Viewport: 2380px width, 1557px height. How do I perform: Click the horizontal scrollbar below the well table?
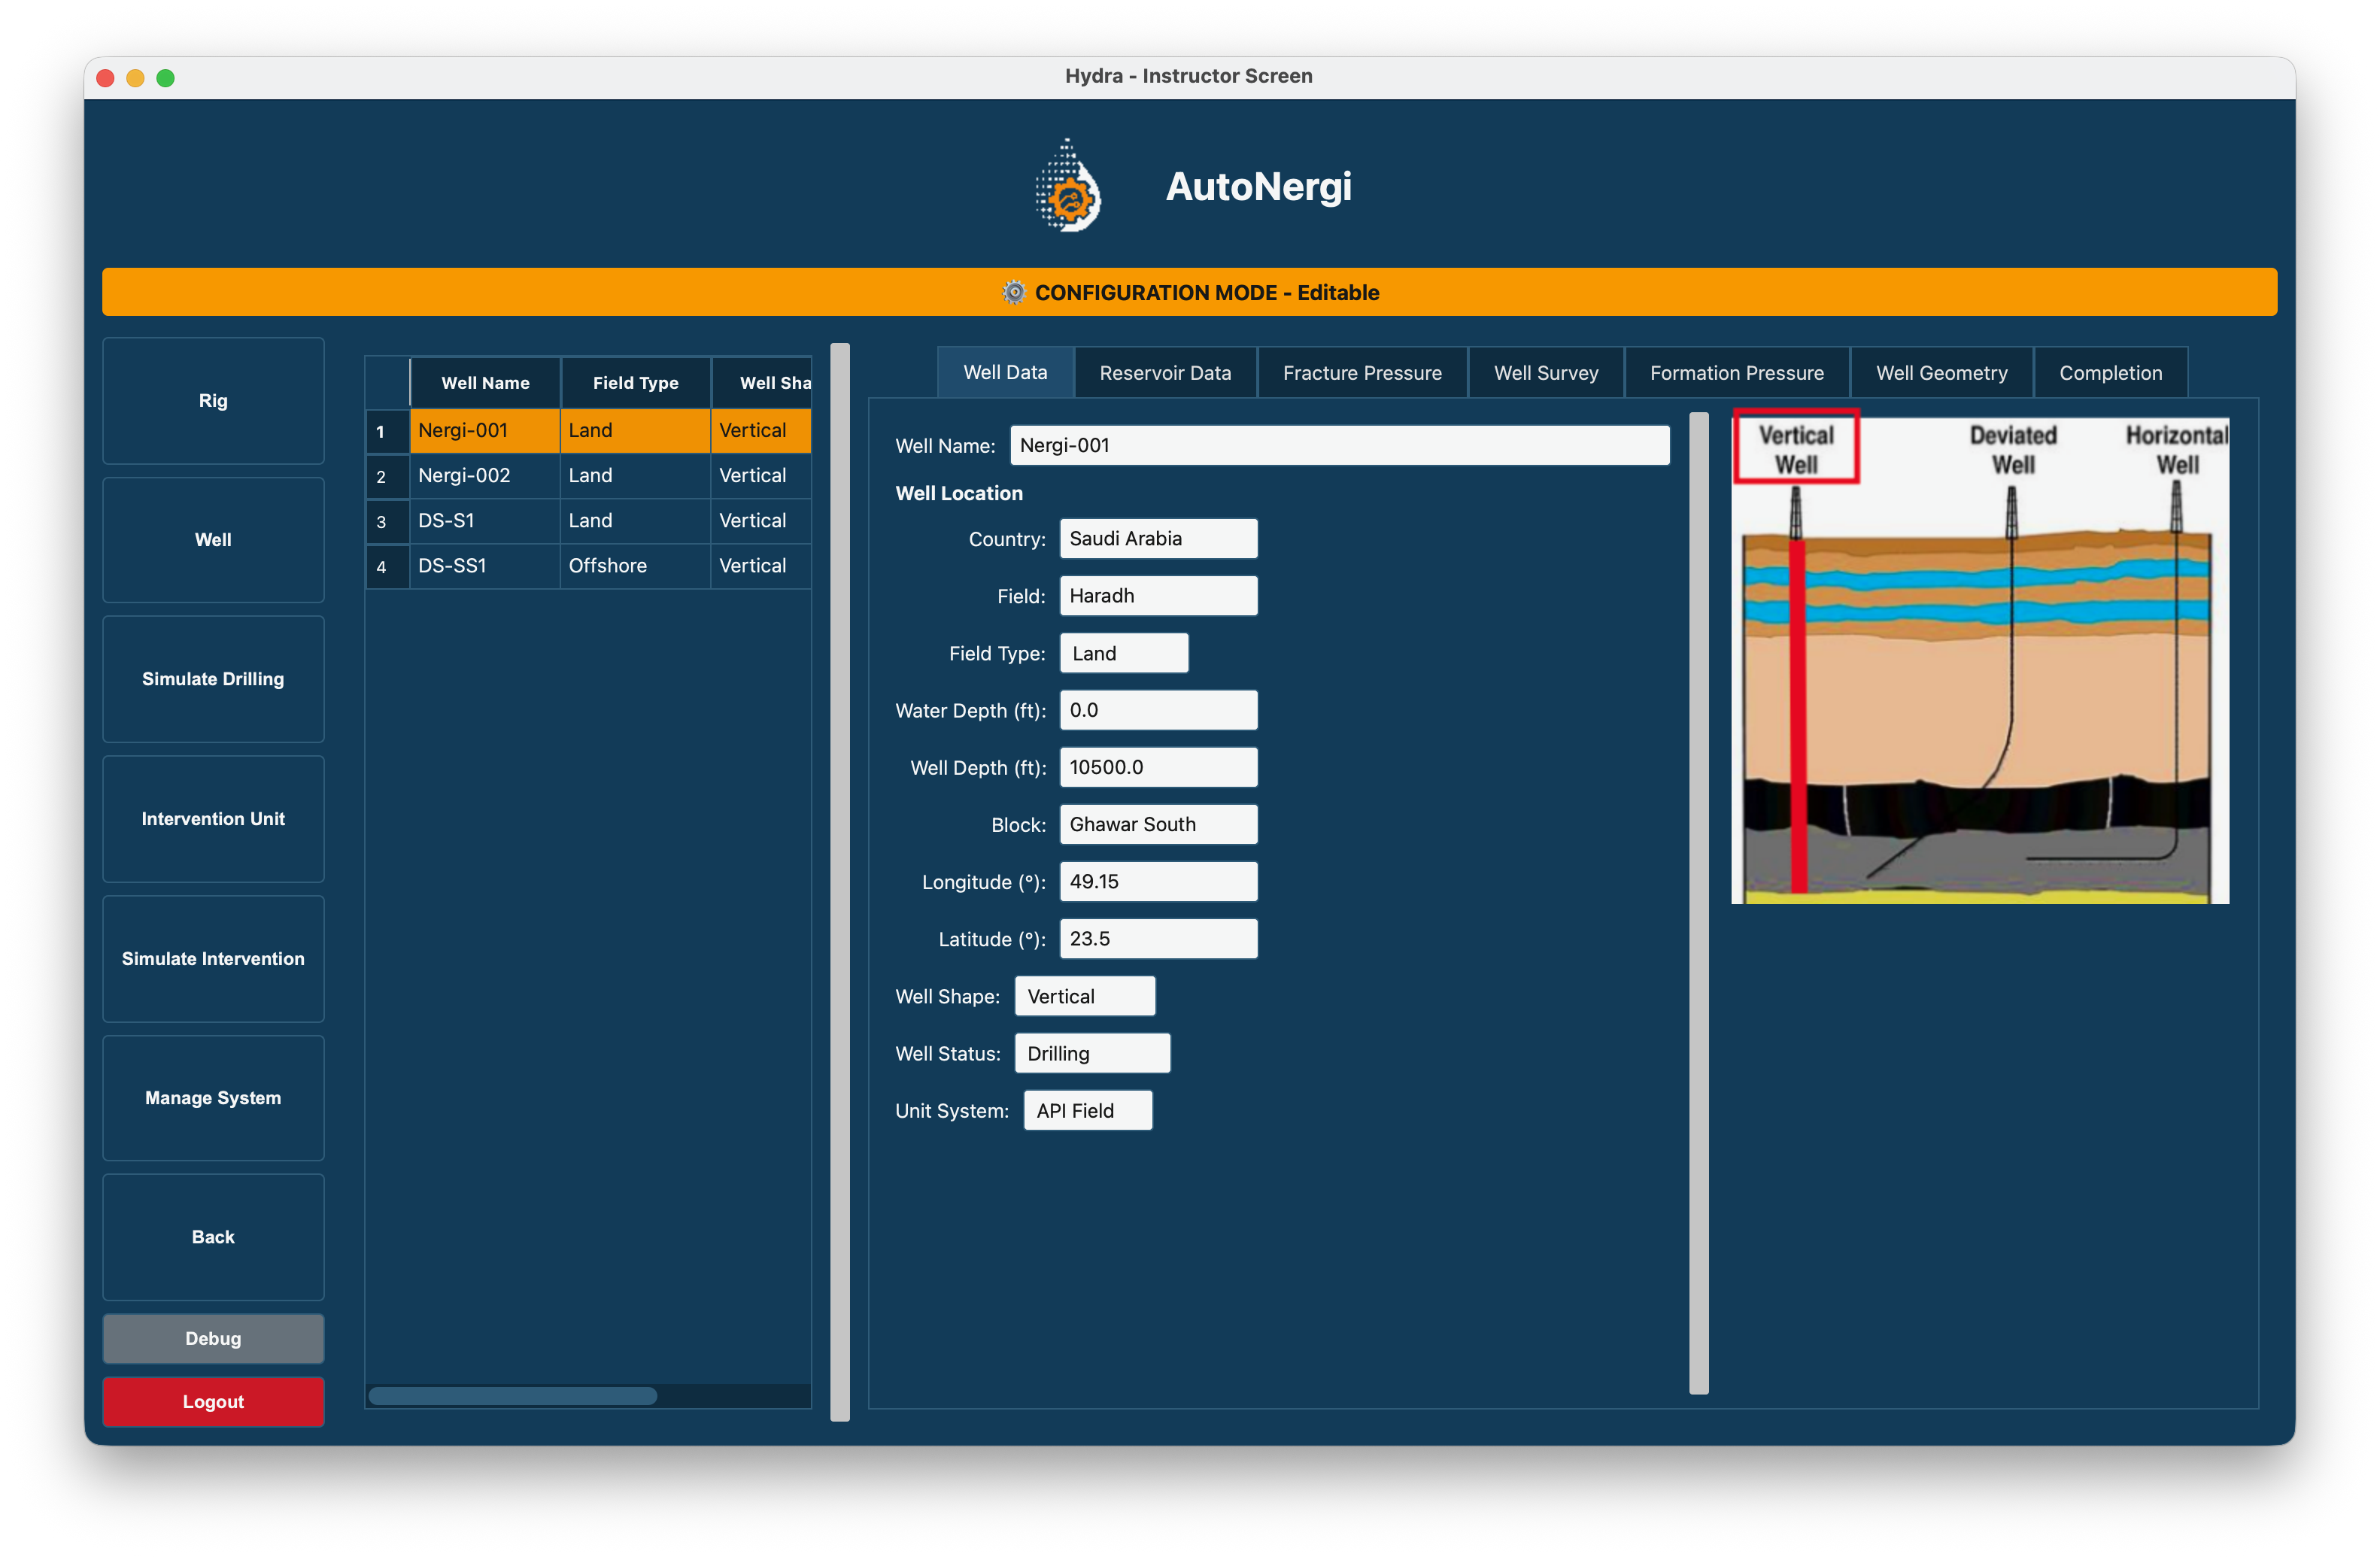[x=512, y=1396]
